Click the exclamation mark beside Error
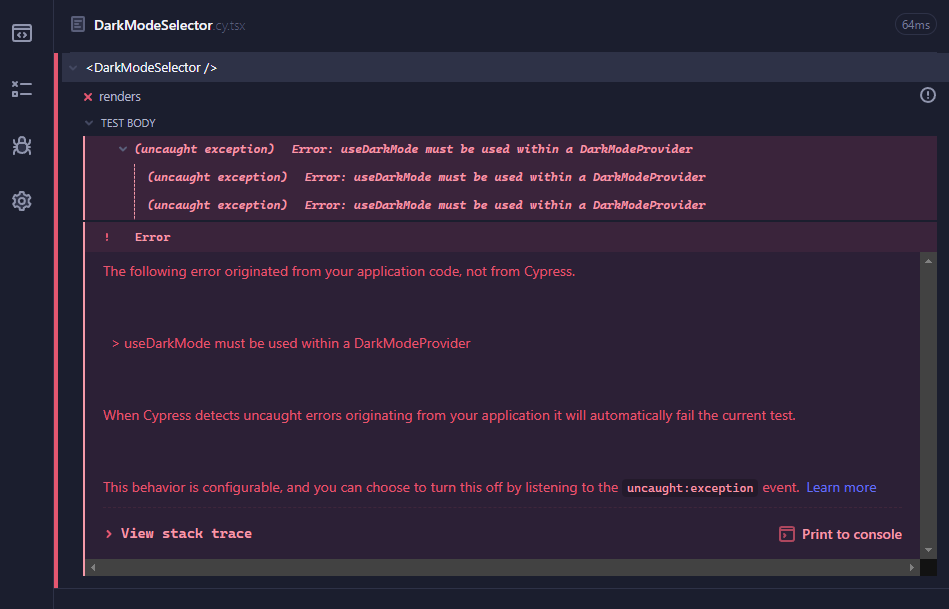 pos(107,237)
